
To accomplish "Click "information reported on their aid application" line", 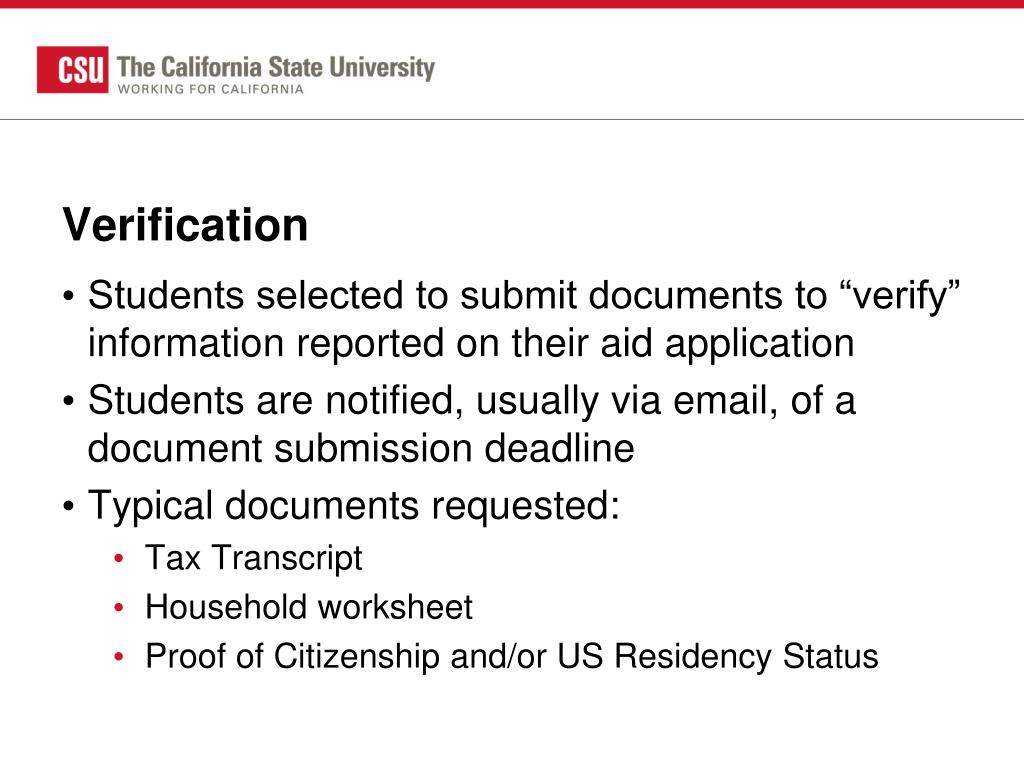I will pos(471,343).
